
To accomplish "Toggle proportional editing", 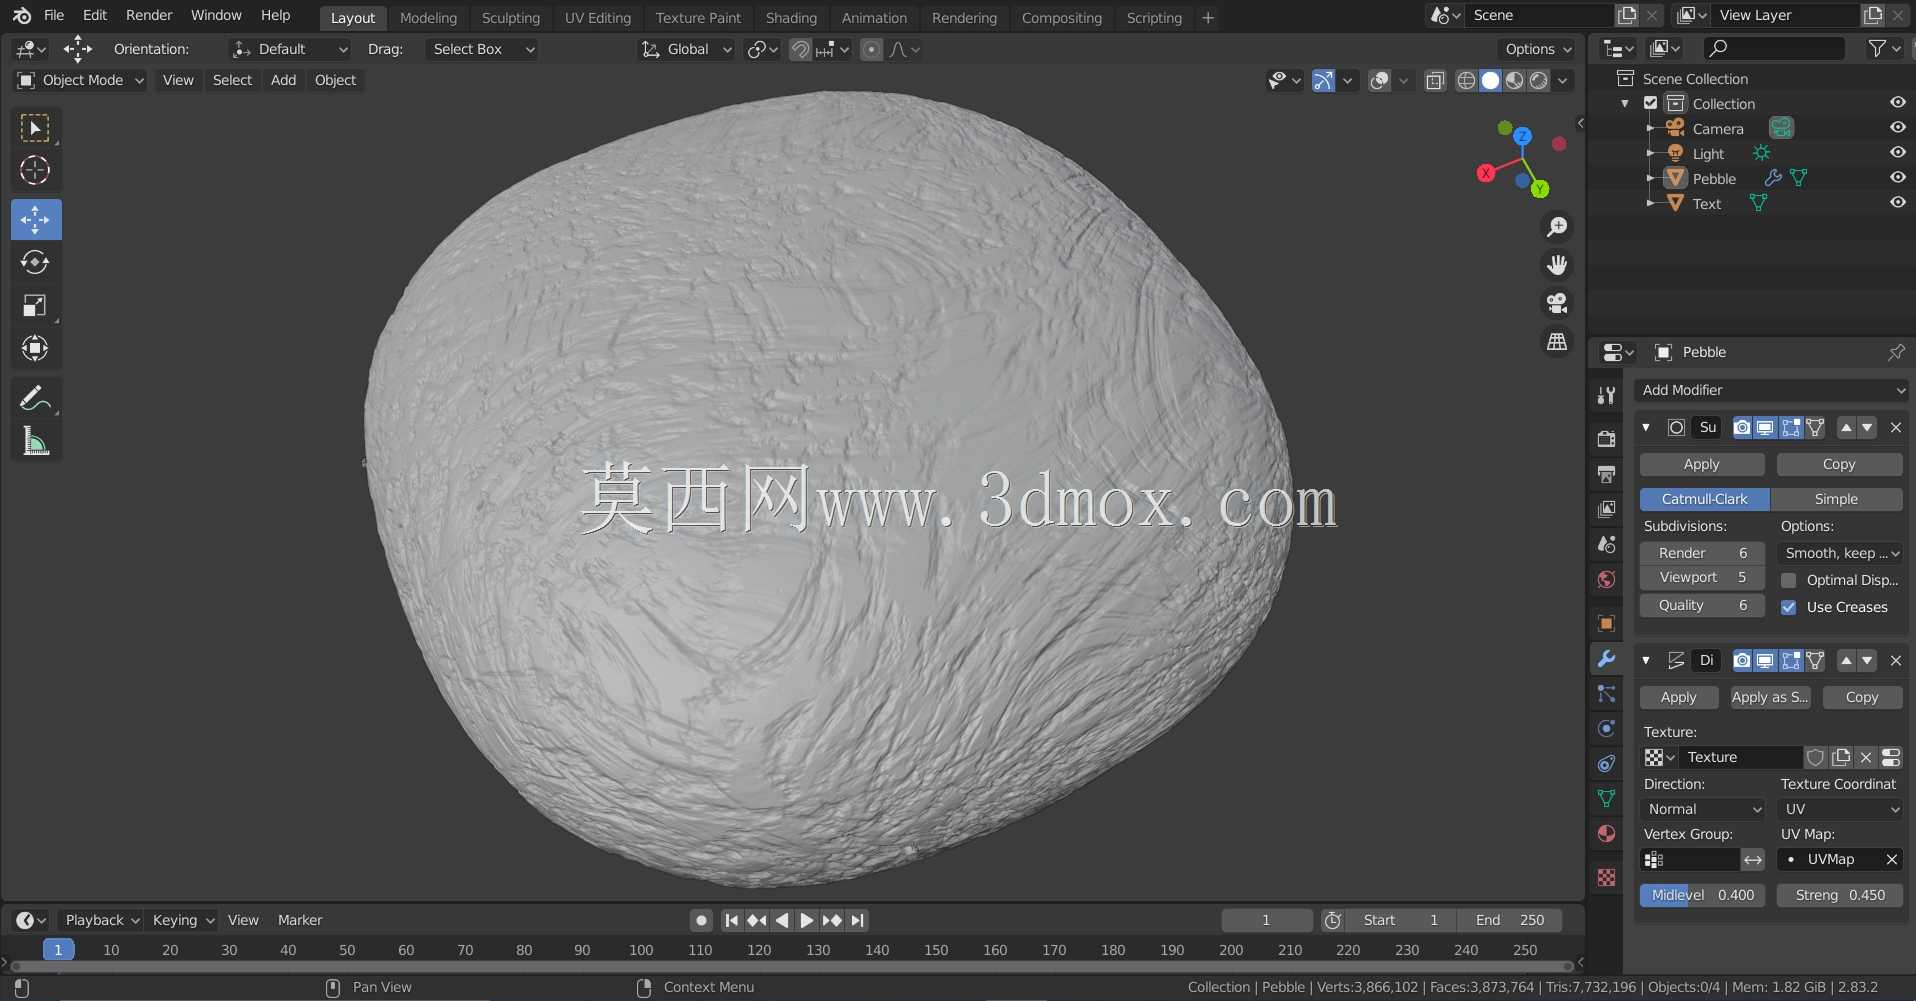I will click(872, 49).
